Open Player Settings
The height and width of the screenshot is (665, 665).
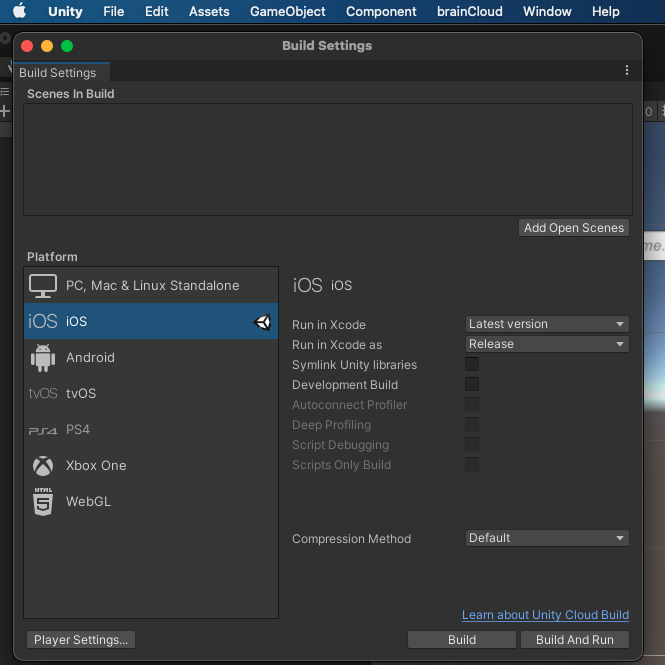pos(81,640)
